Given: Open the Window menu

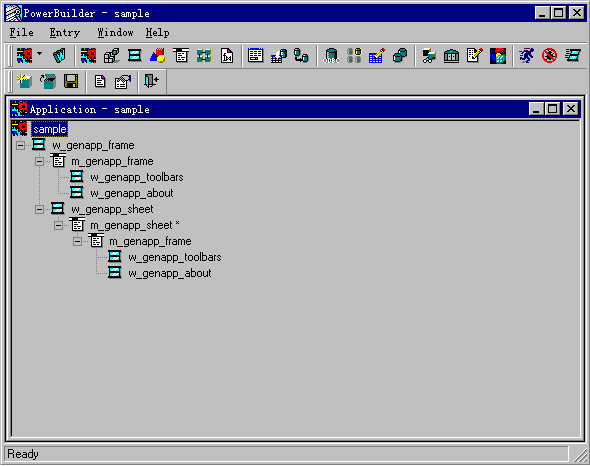Looking at the screenshot, I should 115,33.
